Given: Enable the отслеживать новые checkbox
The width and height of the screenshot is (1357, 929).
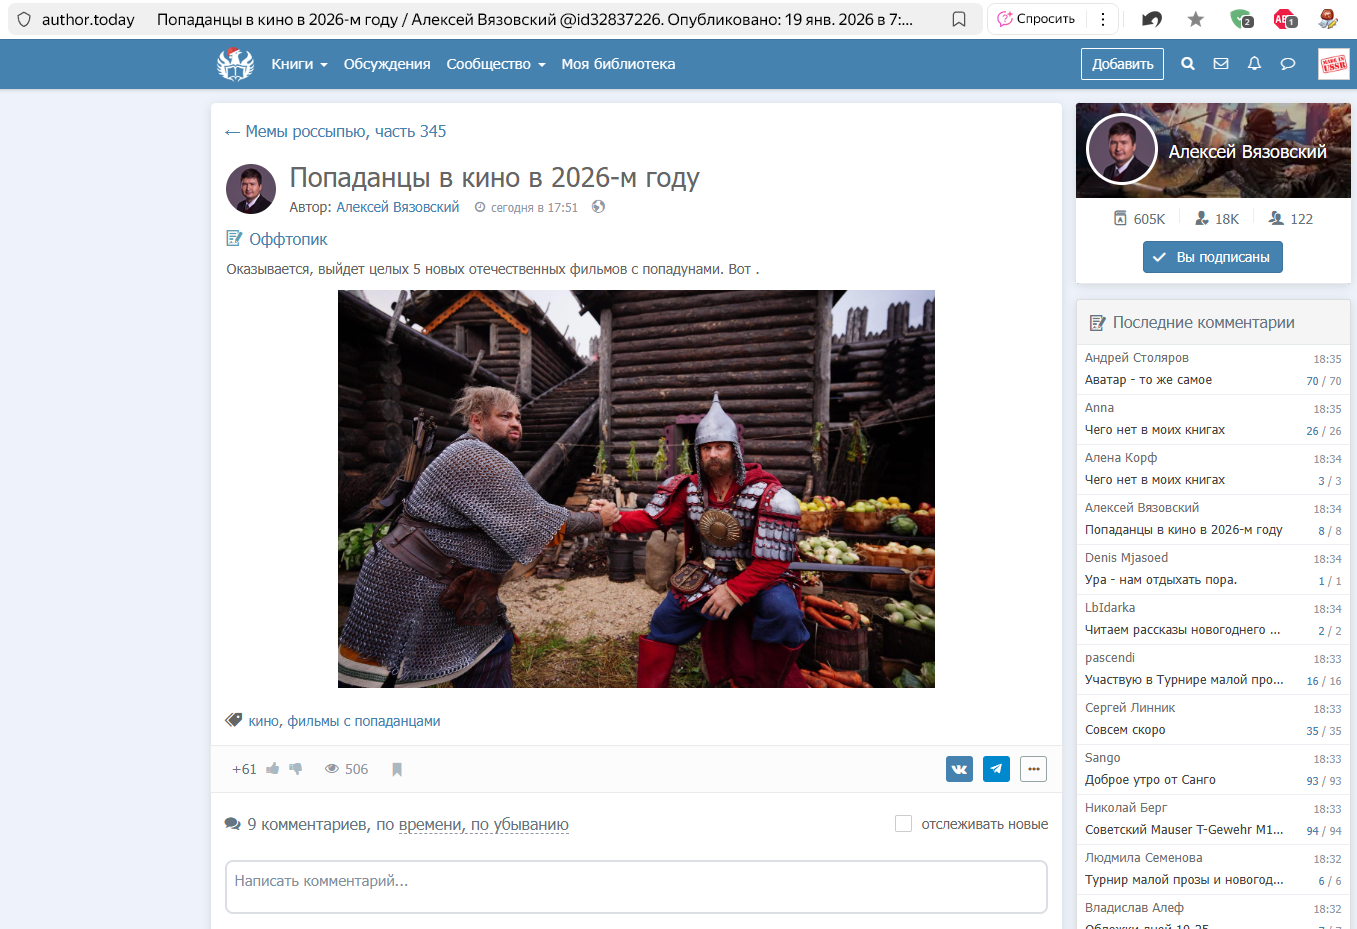Looking at the screenshot, I should [903, 824].
